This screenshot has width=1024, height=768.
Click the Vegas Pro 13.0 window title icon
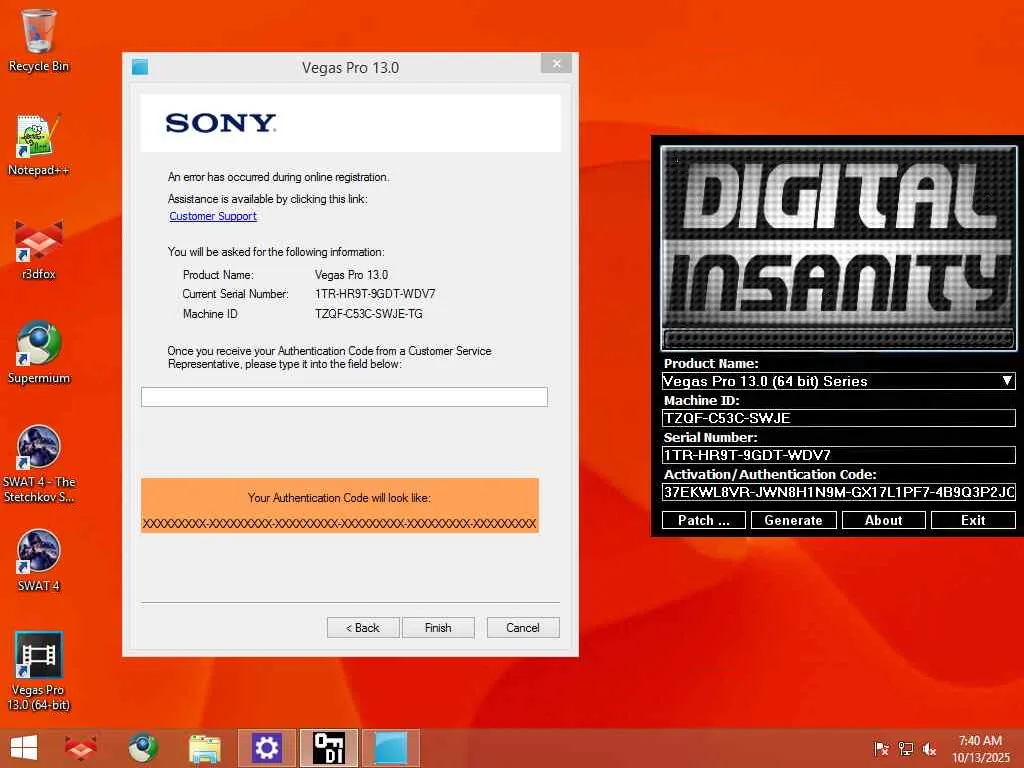click(140, 67)
